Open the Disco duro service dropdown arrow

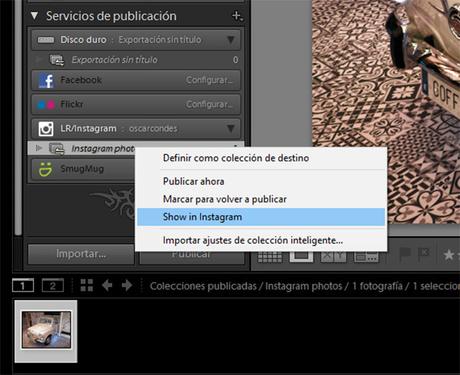coord(230,40)
